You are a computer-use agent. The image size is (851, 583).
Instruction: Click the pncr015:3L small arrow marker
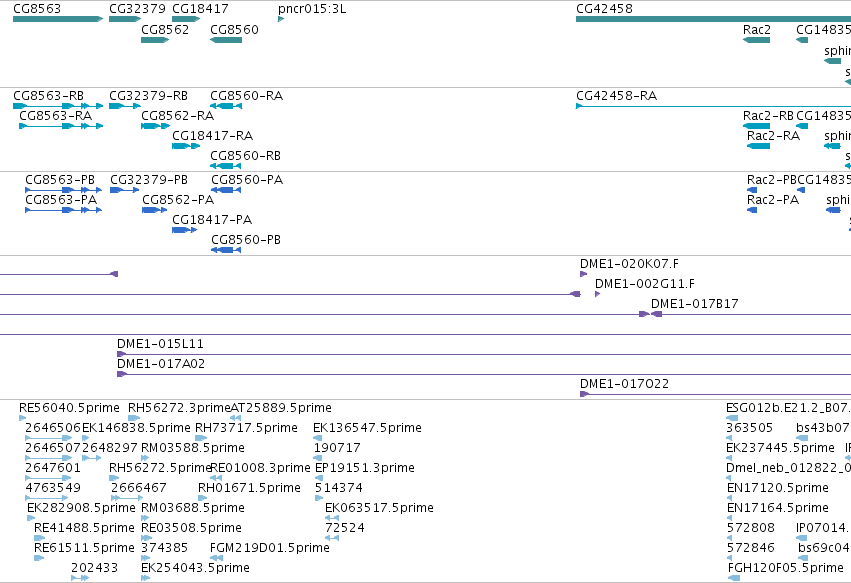[281, 19]
